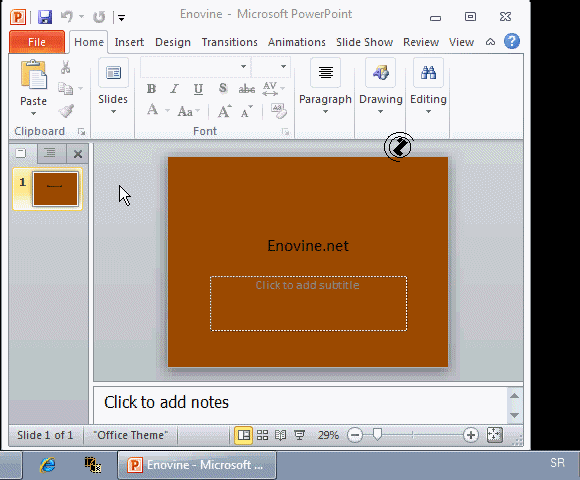Switch to the Design tab
Viewport: 580px width, 480px height.
click(x=173, y=42)
